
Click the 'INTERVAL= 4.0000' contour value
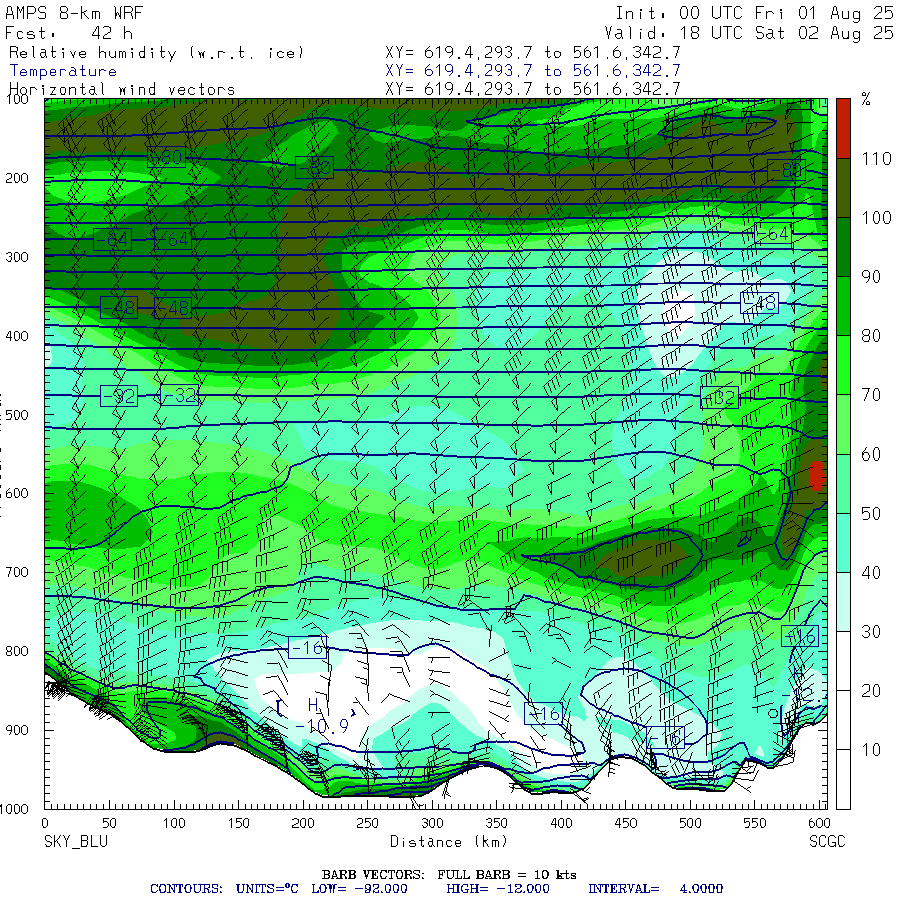655,889
